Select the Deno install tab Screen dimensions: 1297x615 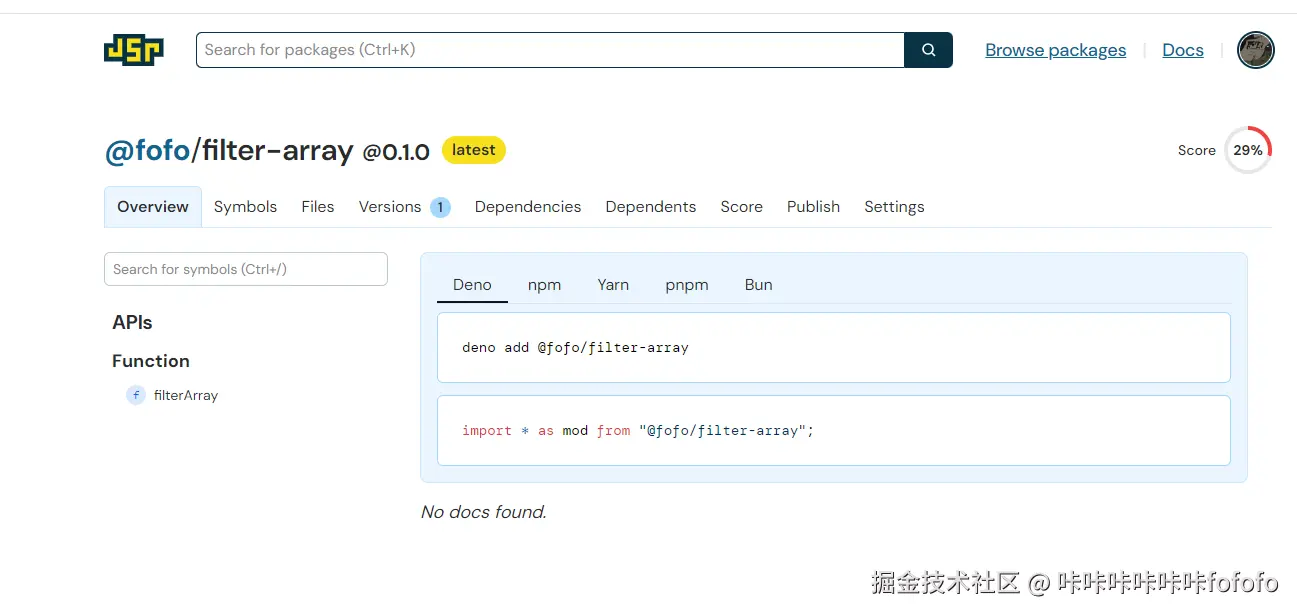click(472, 285)
